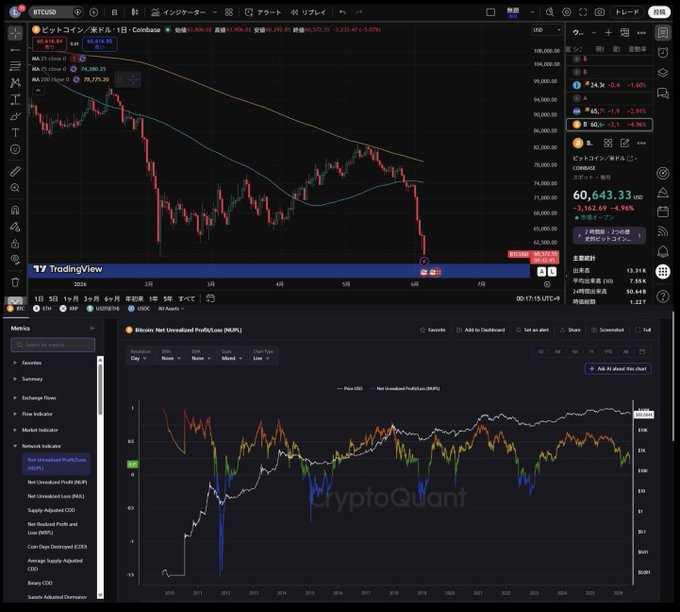Select the 1-year range tab under chart
680x612 pixels.
pos(153,298)
